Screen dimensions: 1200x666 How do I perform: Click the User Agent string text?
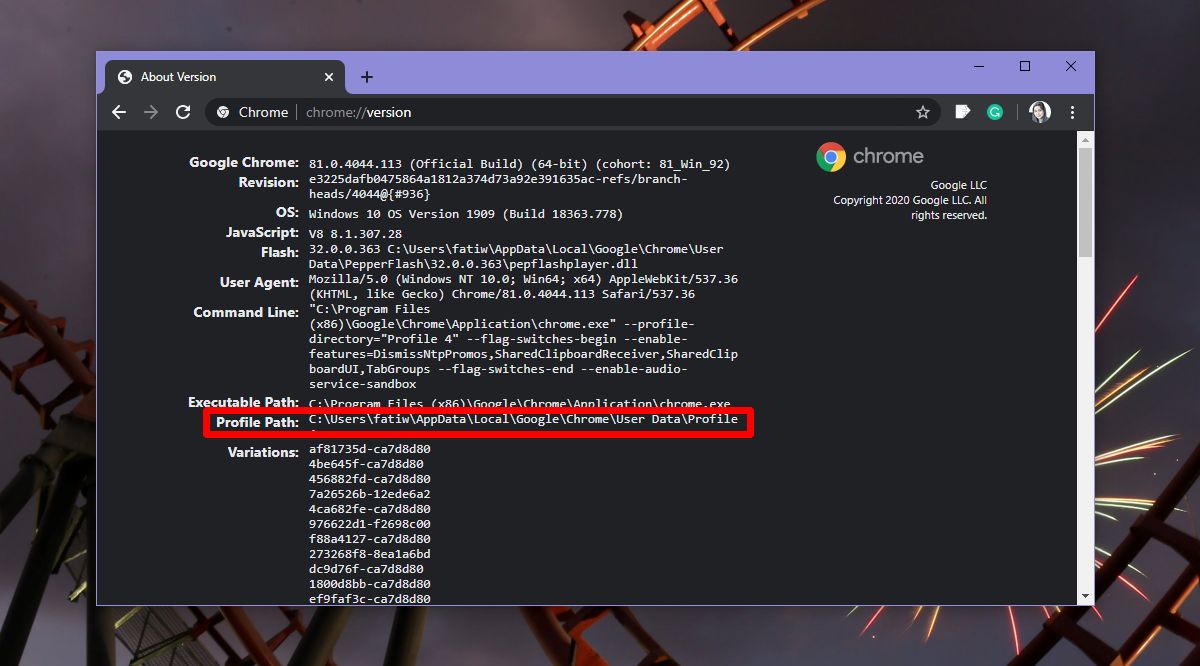point(523,287)
